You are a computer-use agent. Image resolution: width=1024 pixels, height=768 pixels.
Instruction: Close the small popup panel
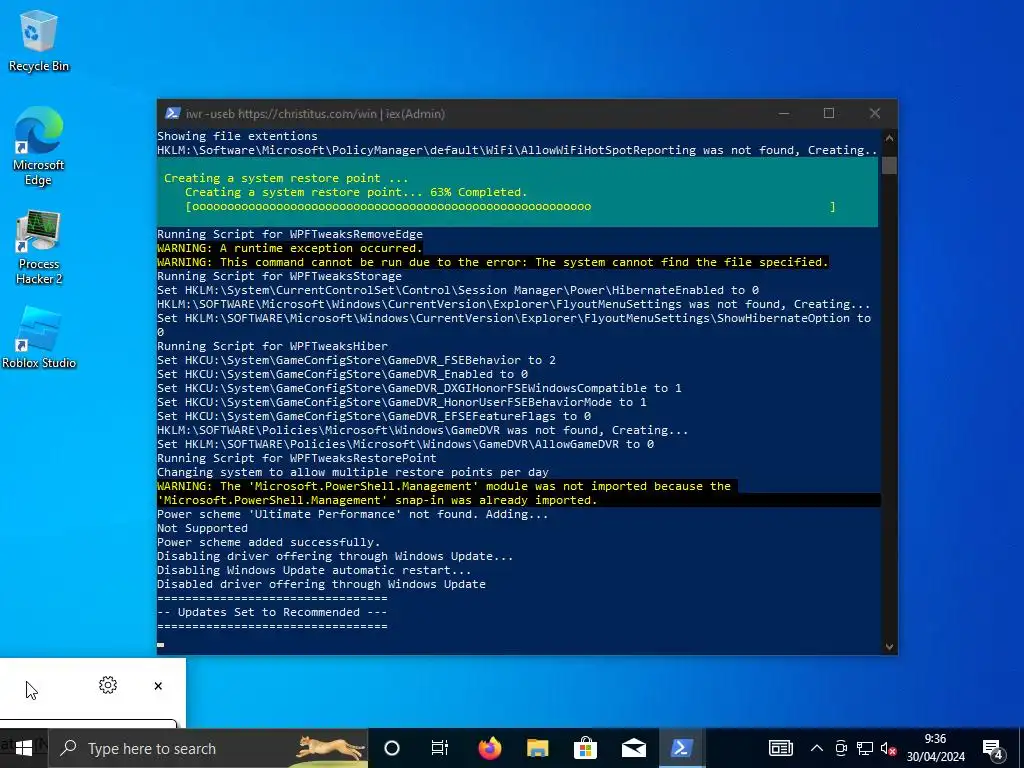[158, 686]
